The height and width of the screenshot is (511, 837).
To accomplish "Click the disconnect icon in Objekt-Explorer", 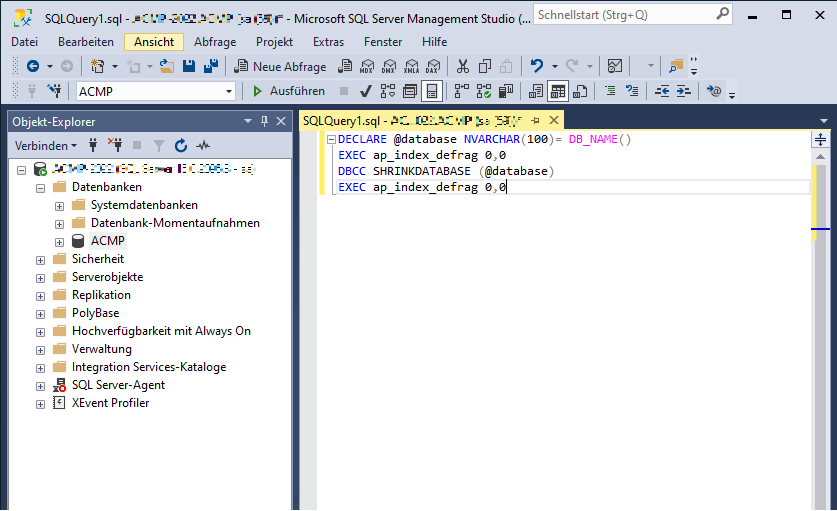I will (x=115, y=145).
